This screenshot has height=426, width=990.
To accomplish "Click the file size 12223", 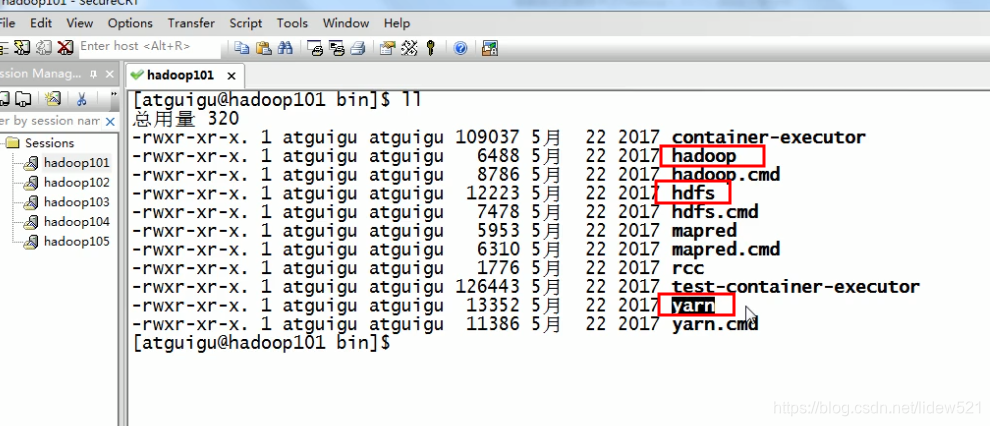I will (492, 193).
